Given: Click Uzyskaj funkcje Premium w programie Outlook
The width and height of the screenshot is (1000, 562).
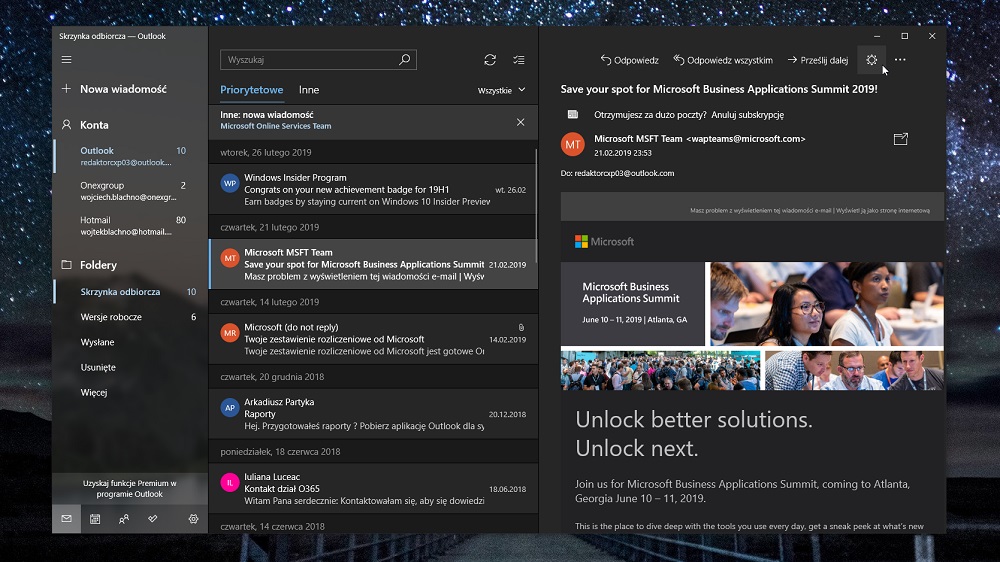Looking at the screenshot, I should [130, 489].
